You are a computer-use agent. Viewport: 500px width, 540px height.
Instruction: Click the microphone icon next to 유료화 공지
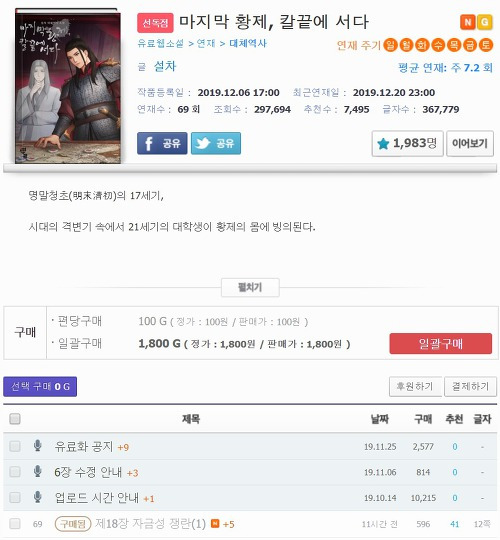coord(38,446)
